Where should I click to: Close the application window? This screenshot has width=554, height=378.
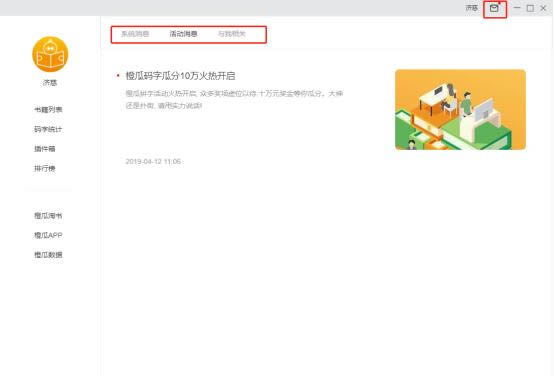click(543, 8)
